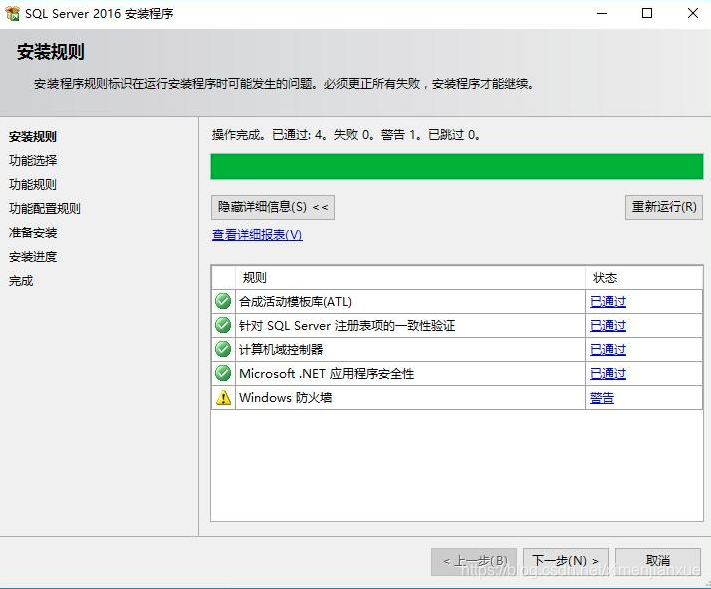This screenshot has height=589, width=711.
Task: Select 完成 step in sidebar
Action: (x=21, y=281)
